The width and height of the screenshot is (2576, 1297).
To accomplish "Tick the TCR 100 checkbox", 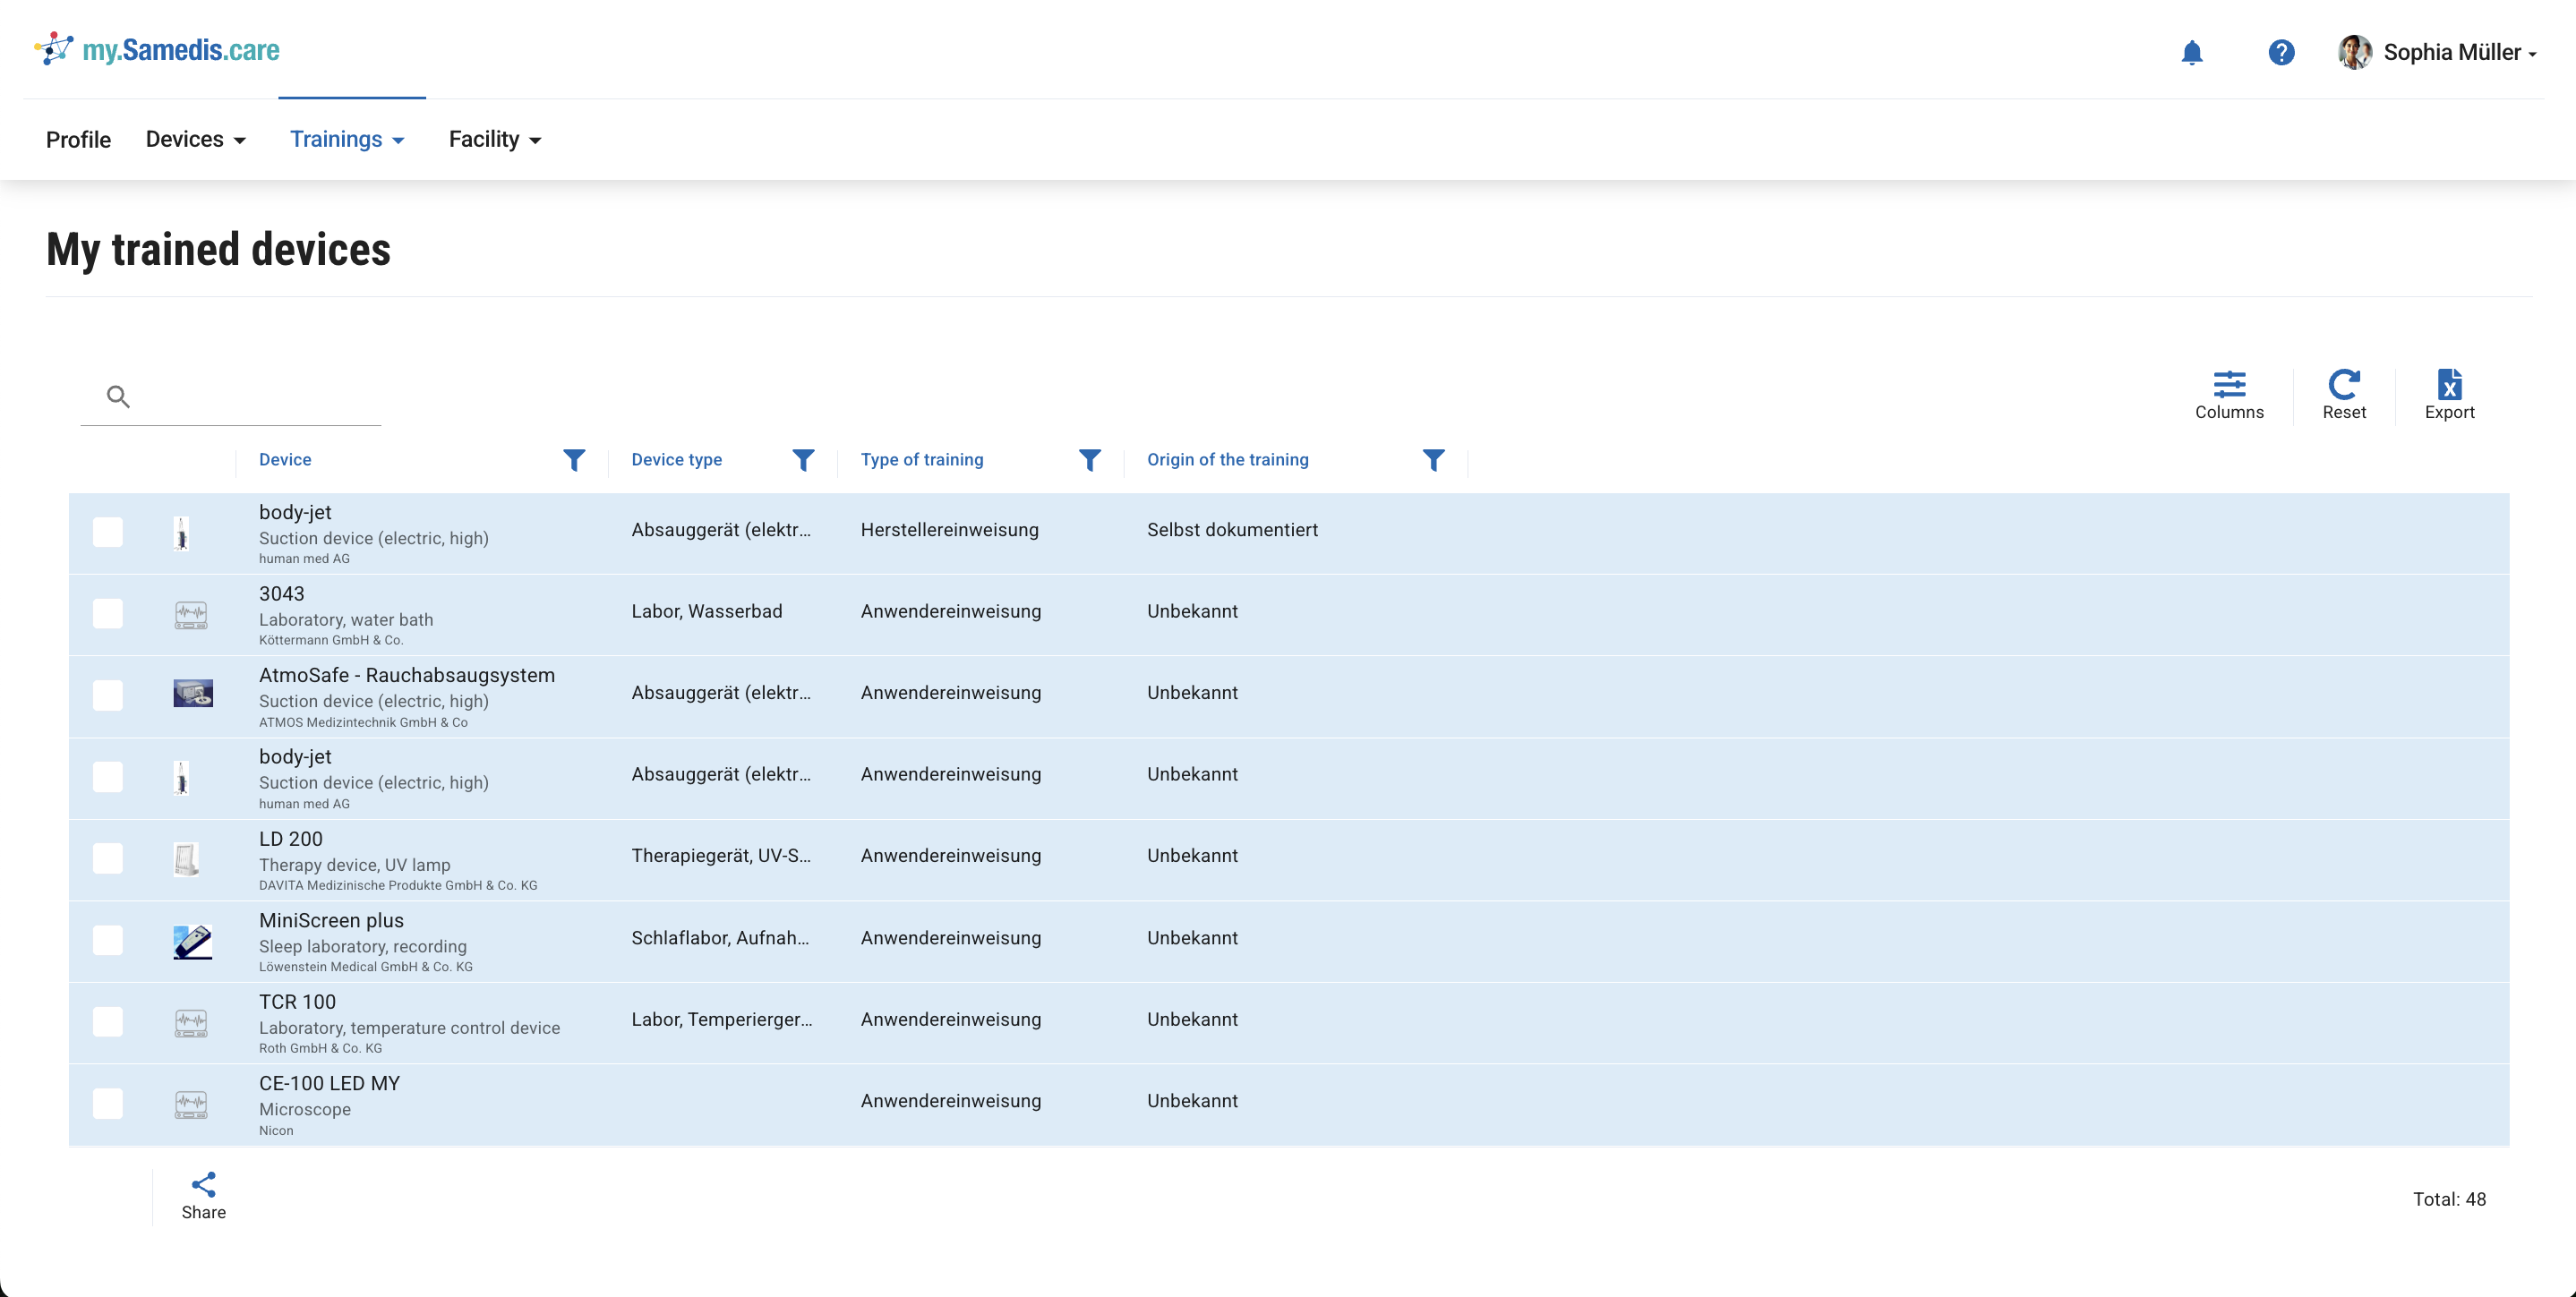I will click(x=108, y=1021).
